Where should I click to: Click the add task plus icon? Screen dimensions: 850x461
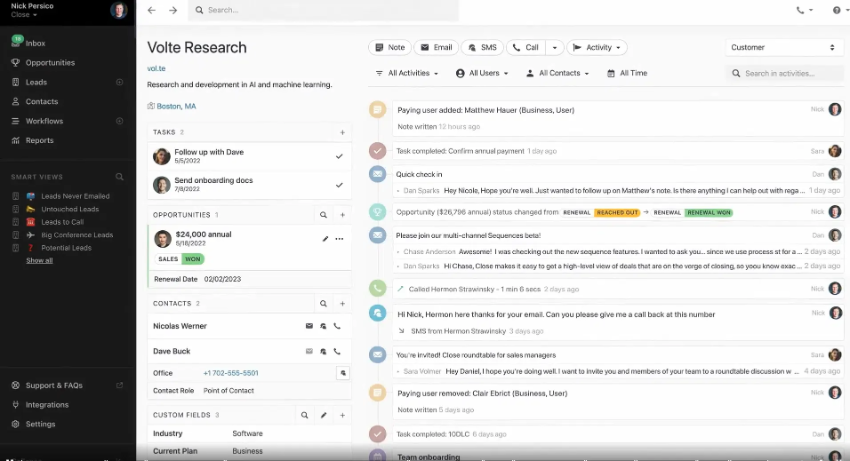[x=342, y=132]
